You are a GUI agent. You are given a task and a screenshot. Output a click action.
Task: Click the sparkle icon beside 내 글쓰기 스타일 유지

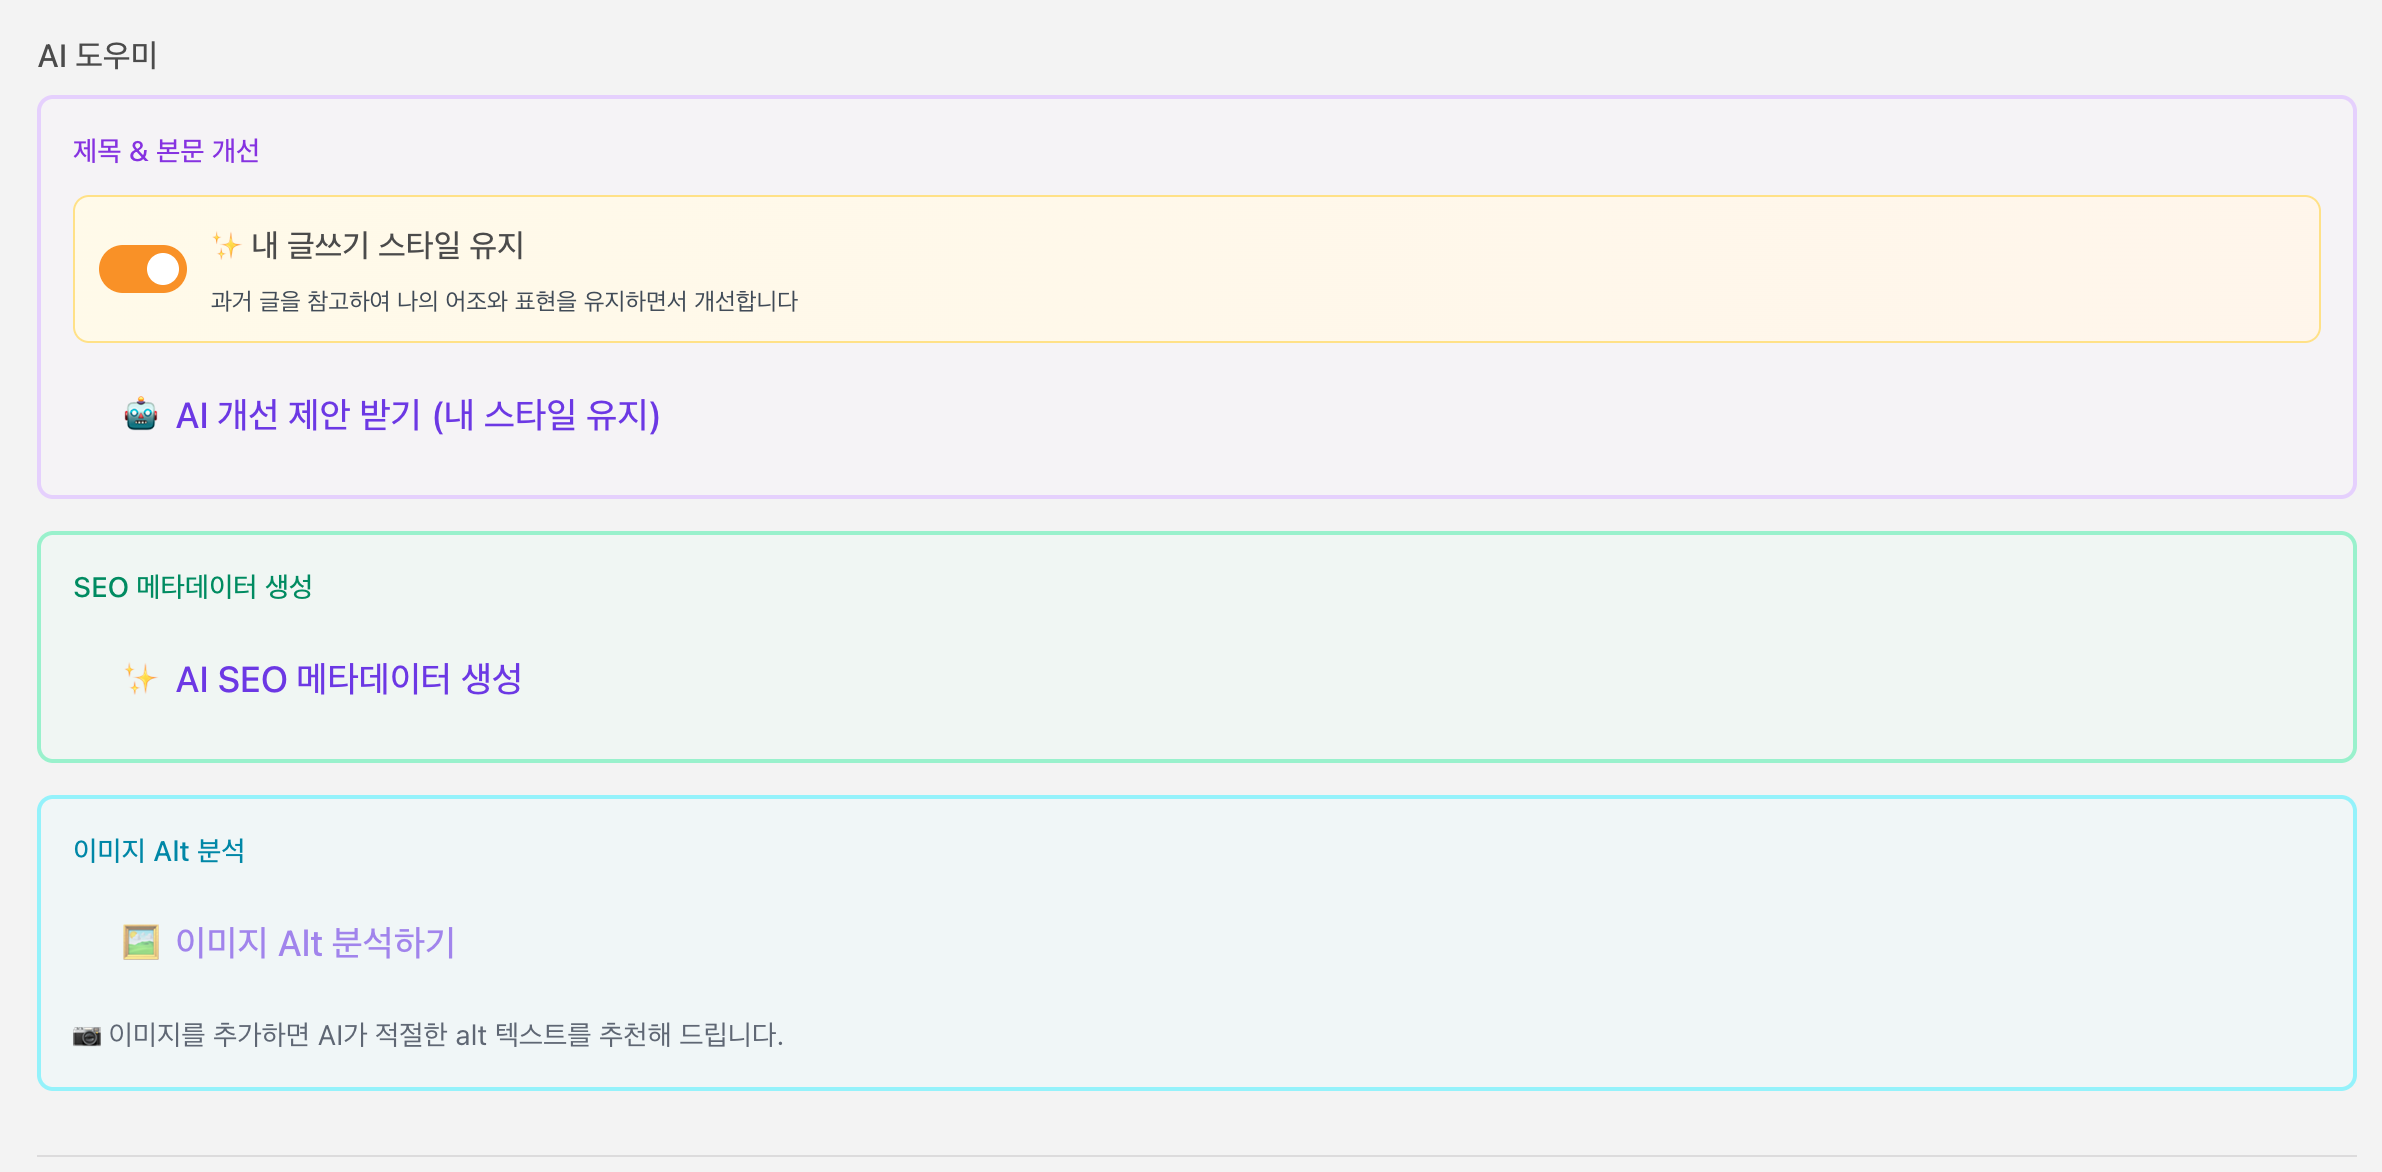[x=226, y=245]
